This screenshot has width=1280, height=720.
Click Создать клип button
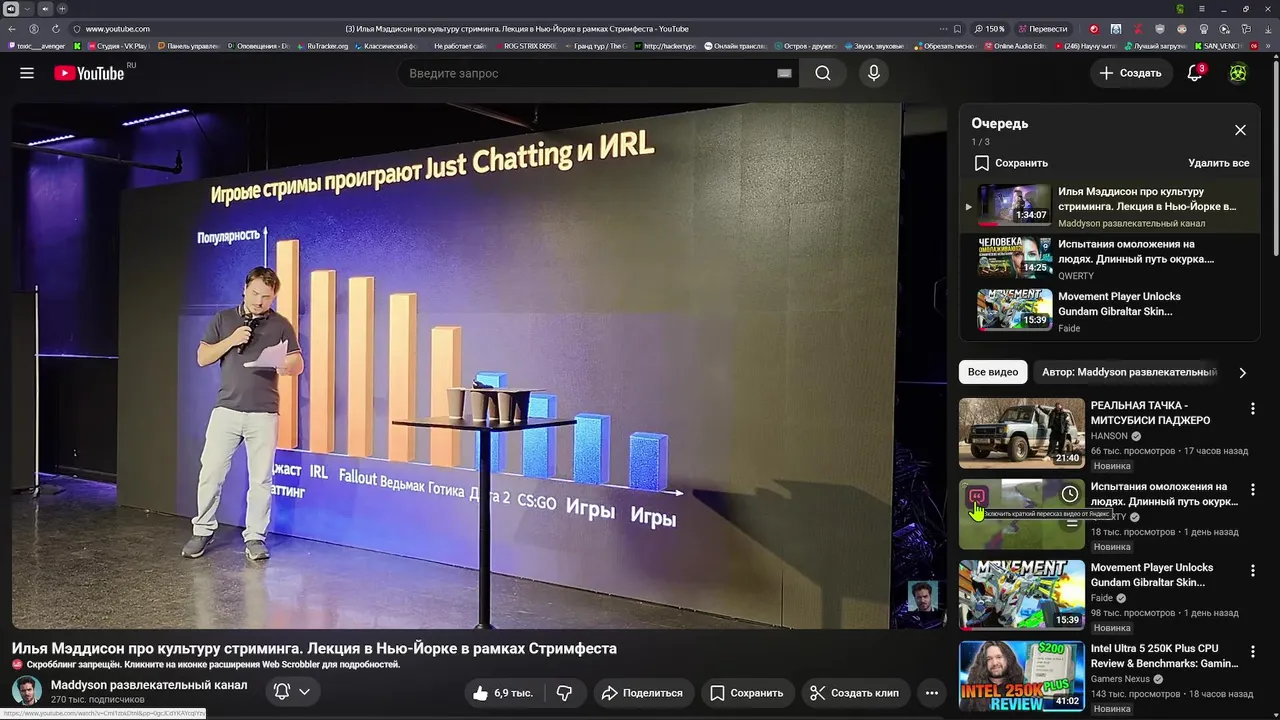click(854, 693)
